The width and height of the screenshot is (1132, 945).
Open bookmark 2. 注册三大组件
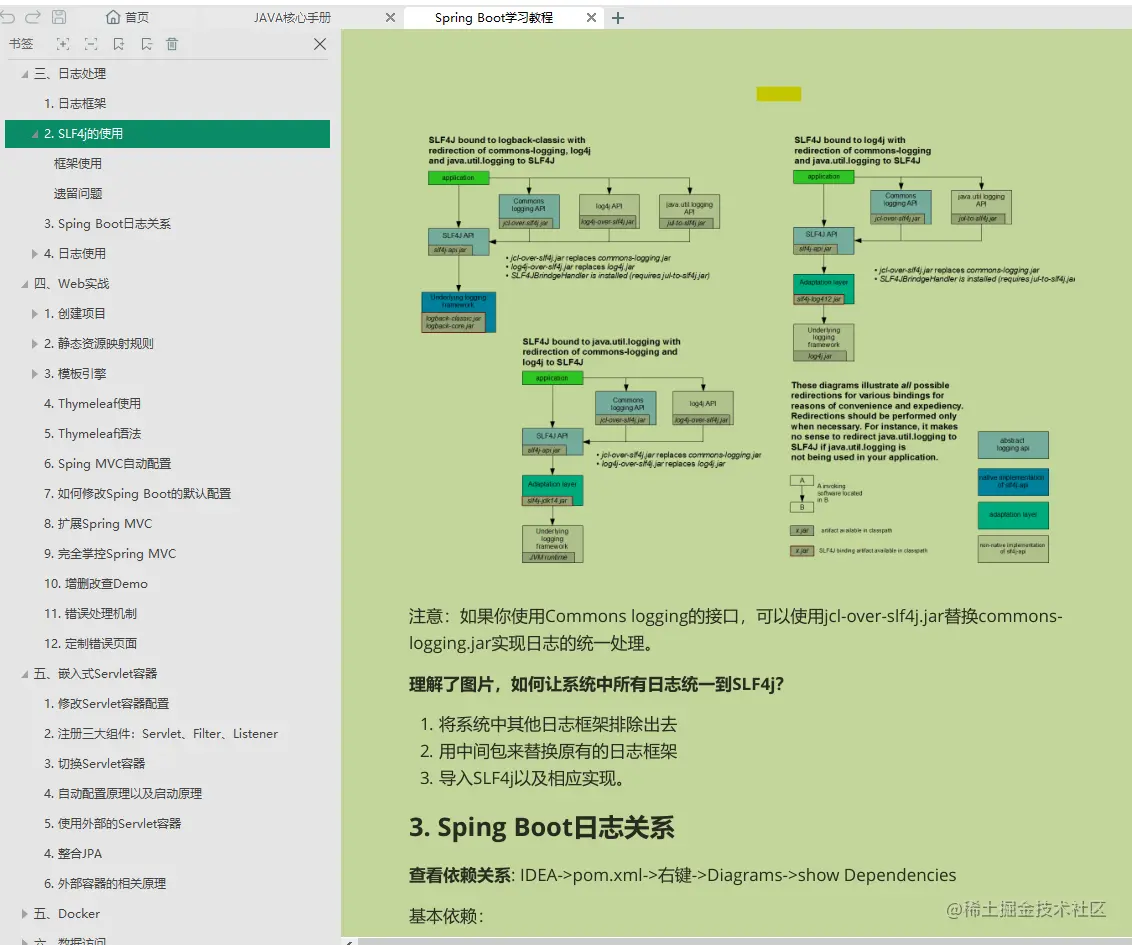pyautogui.click(x=161, y=733)
